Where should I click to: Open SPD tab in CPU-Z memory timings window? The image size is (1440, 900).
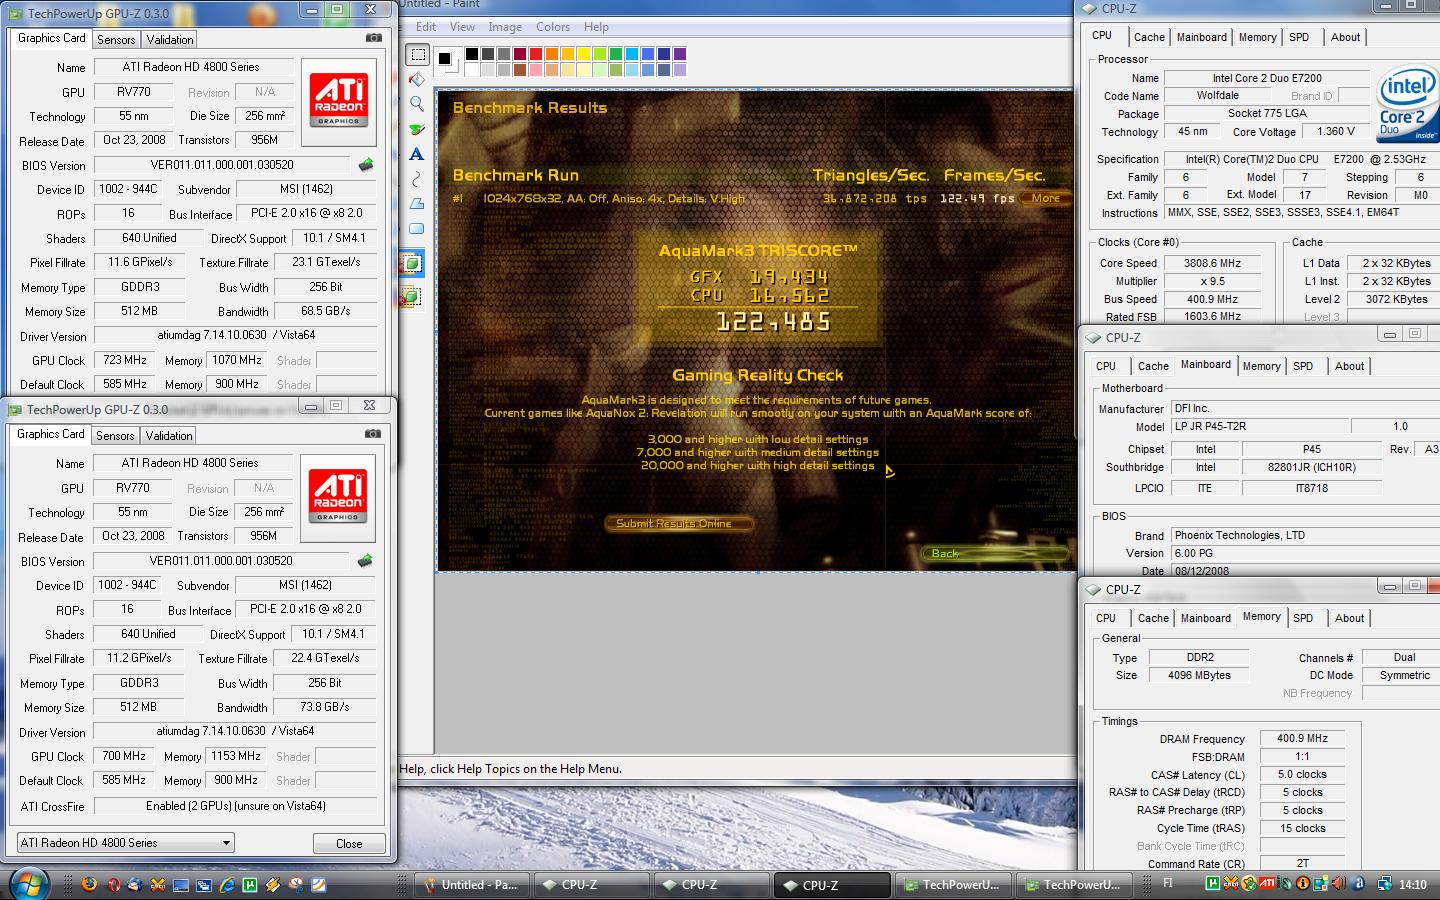click(1303, 618)
